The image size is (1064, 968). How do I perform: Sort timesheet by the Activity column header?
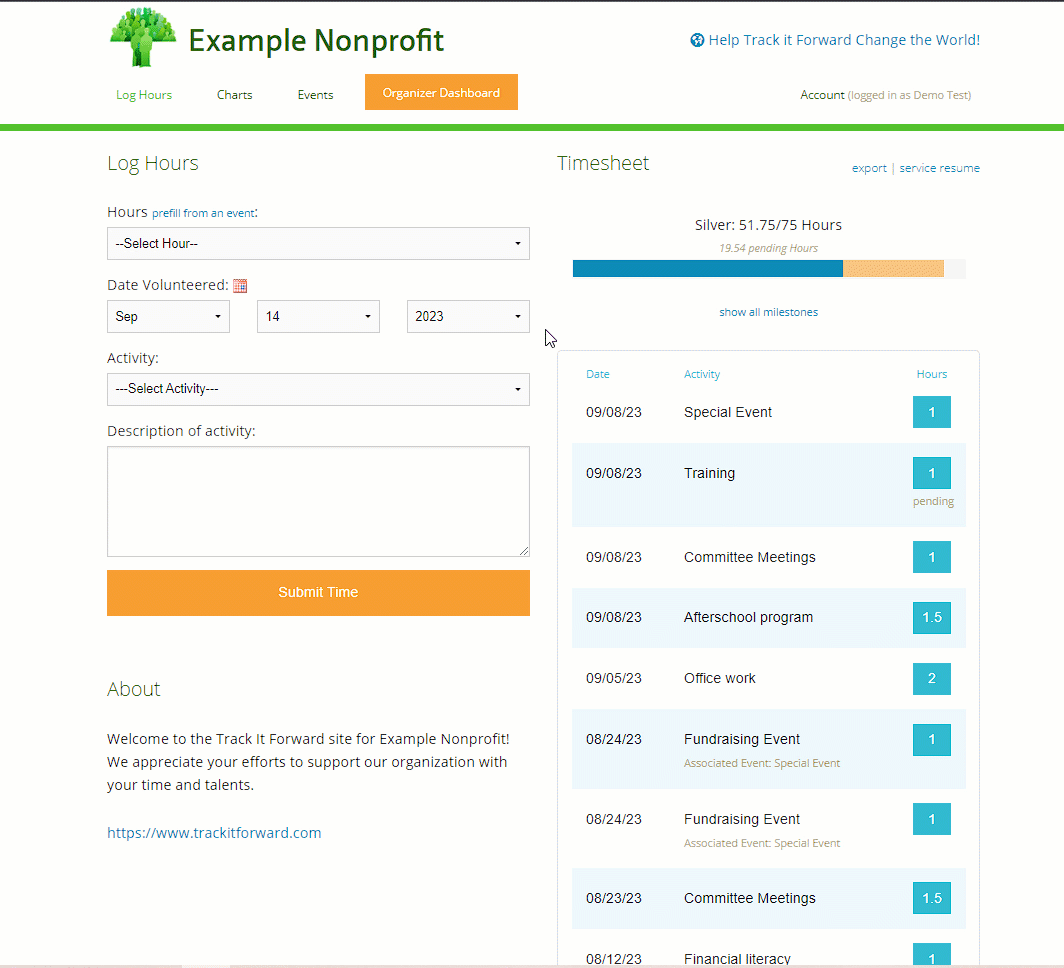[x=702, y=374]
